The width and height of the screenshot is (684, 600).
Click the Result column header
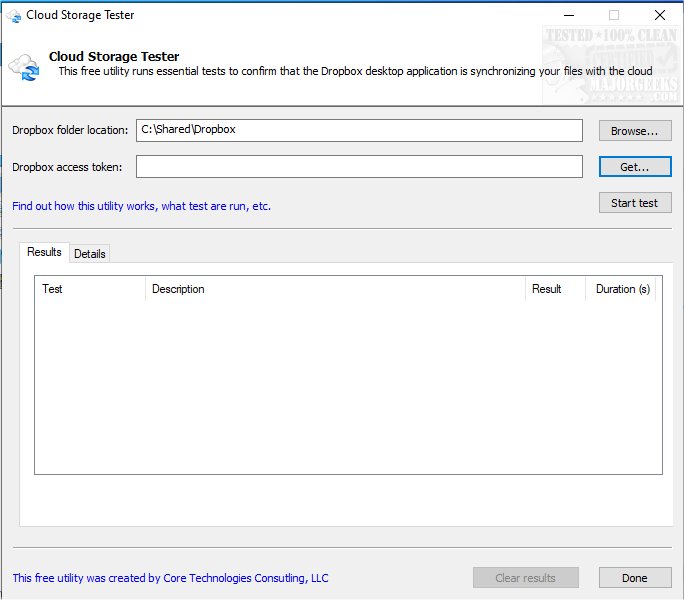[x=554, y=289]
